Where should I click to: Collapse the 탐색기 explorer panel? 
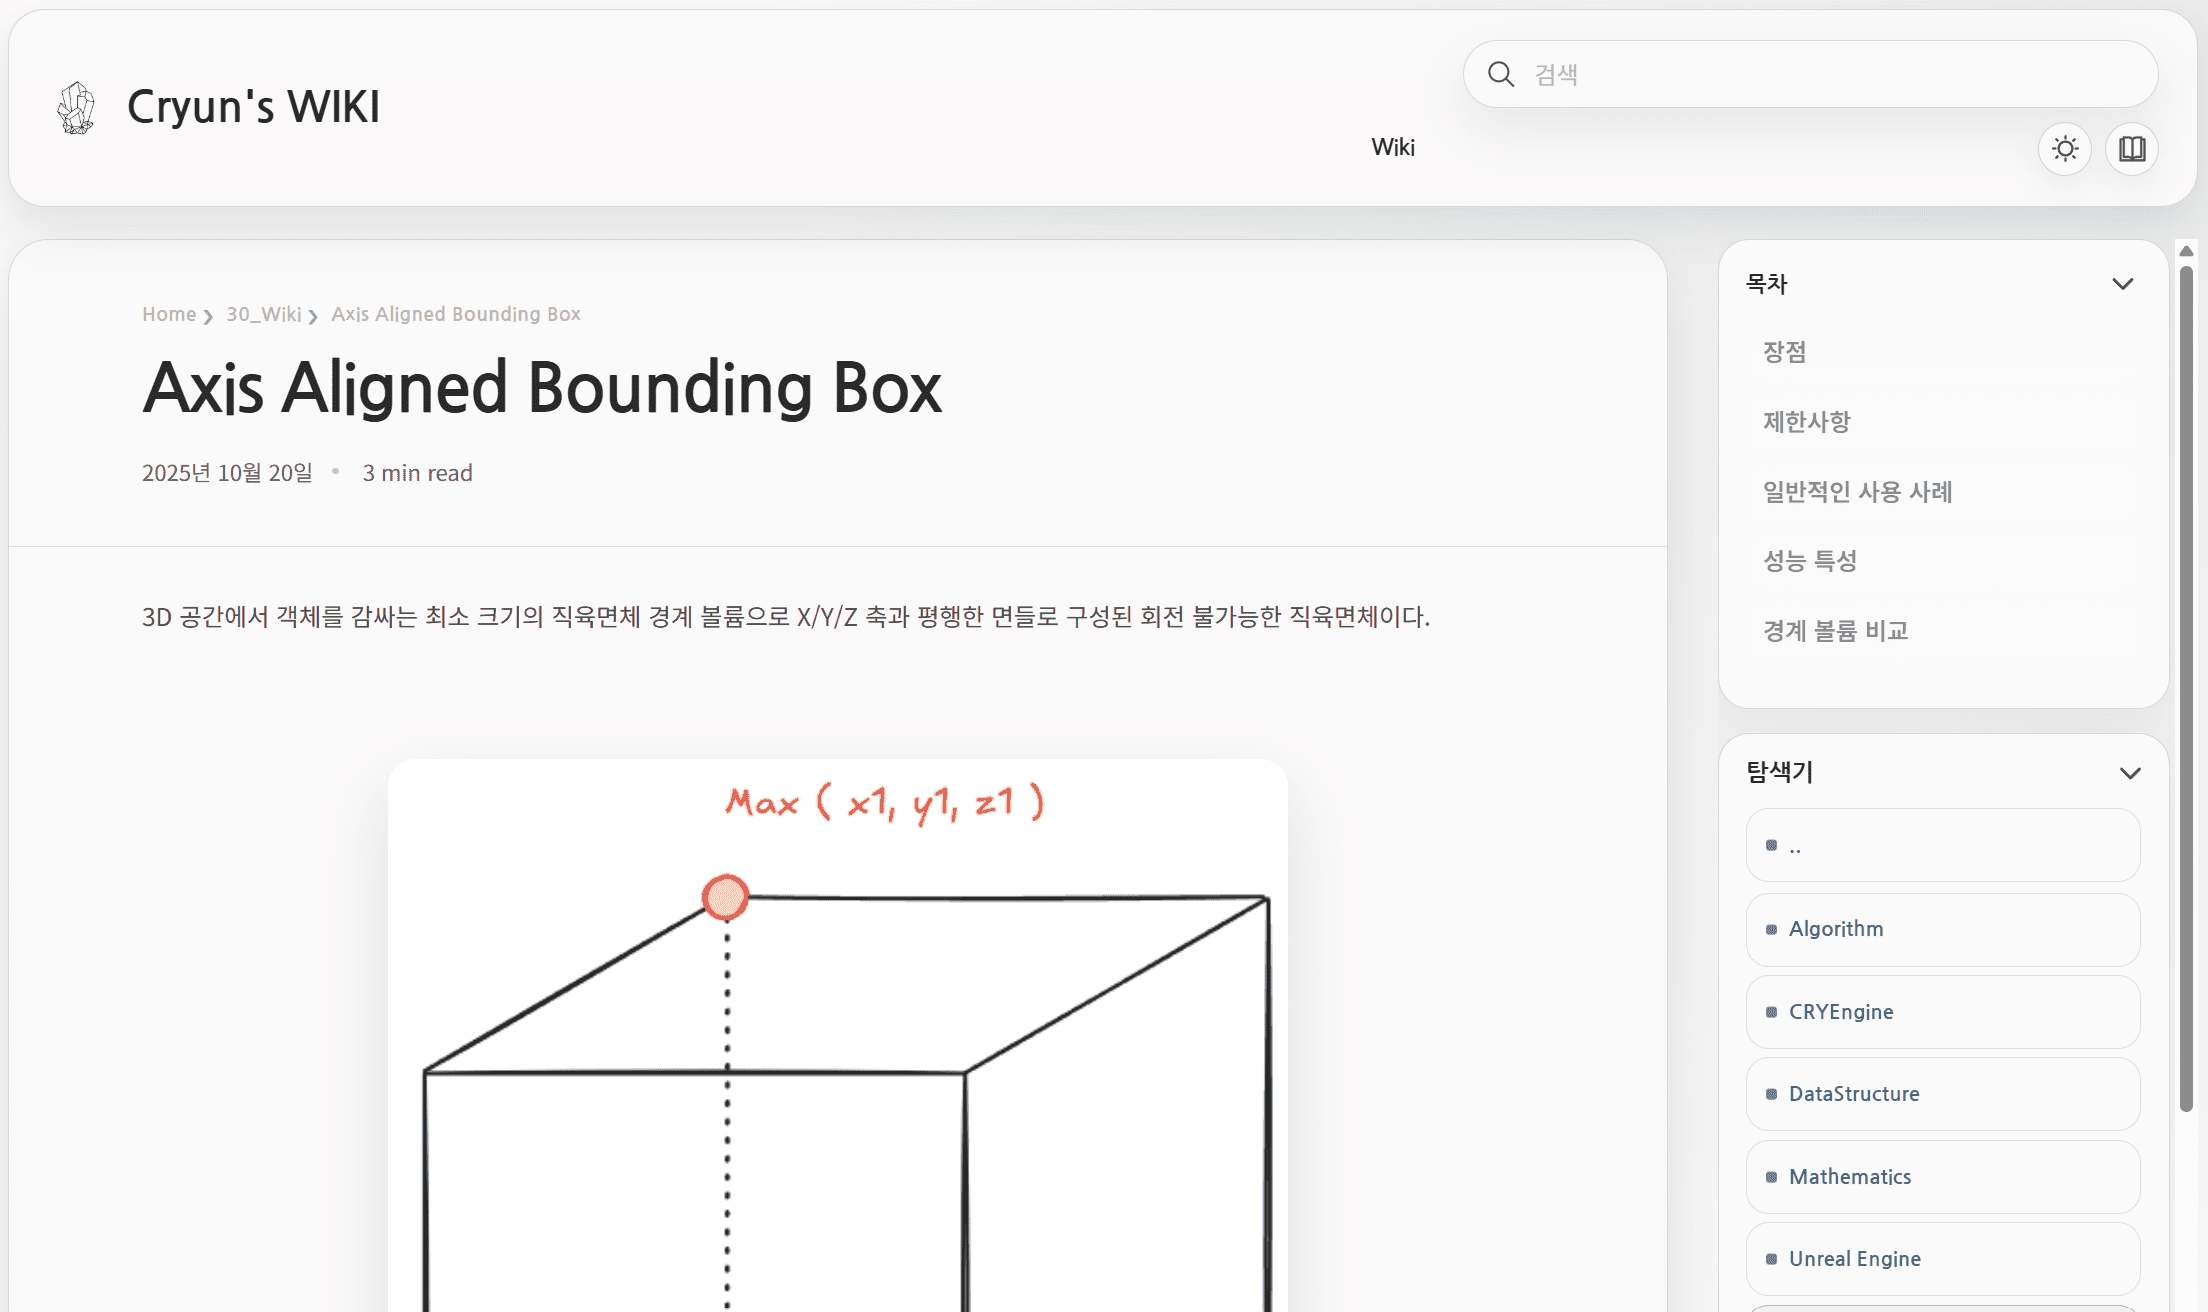[x=2130, y=773]
